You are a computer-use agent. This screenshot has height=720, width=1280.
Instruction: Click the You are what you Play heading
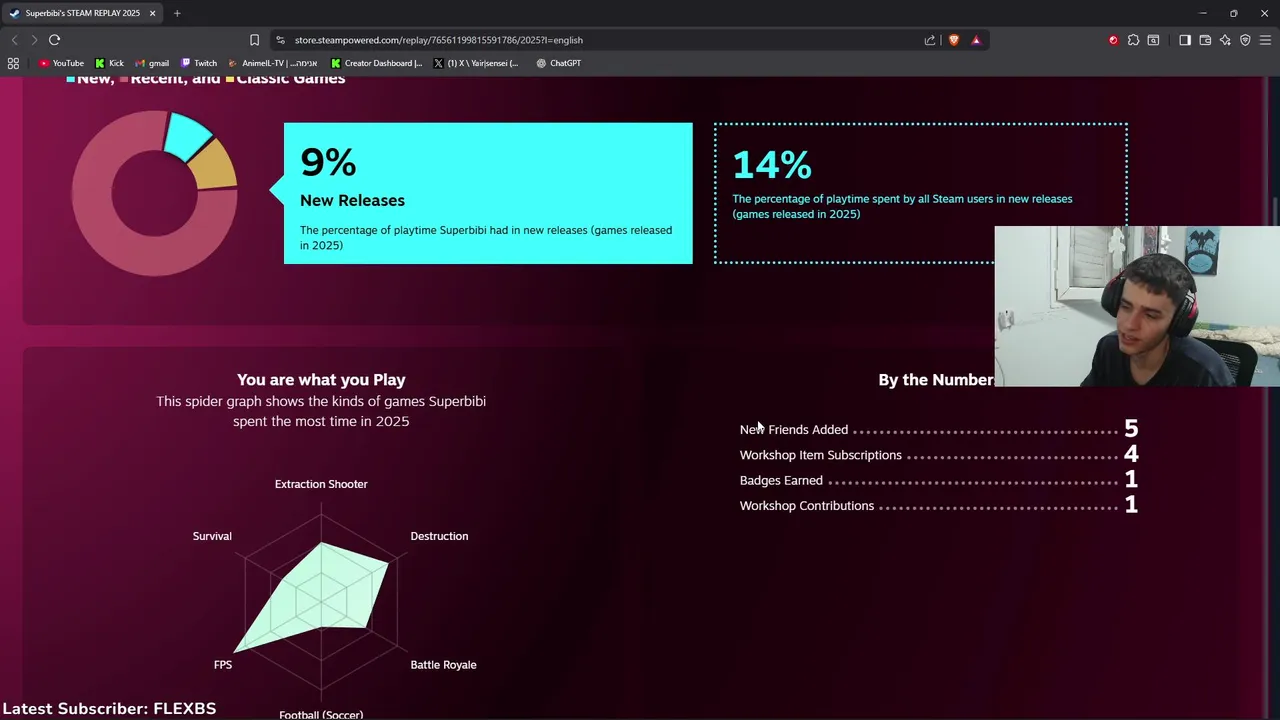pos(321,380)
